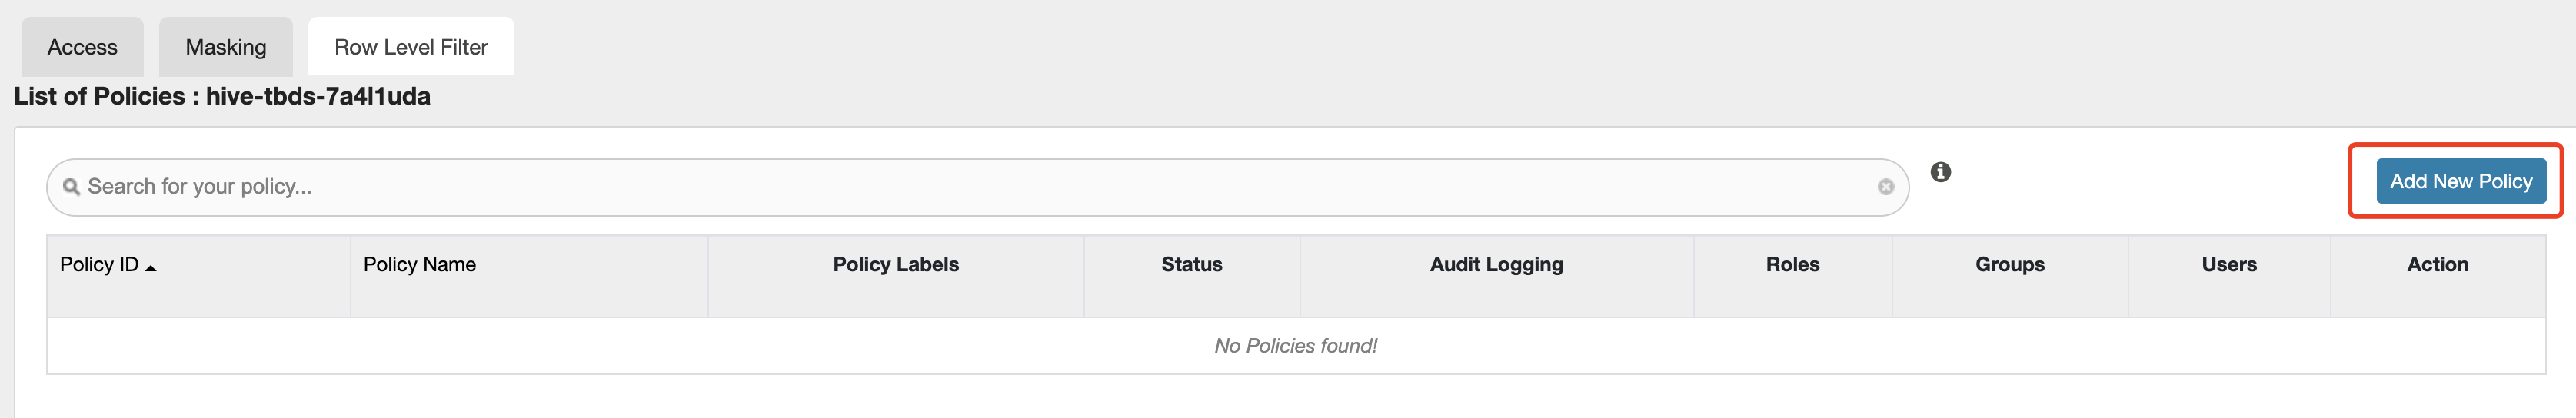The image size is (2576, 418).
Task: Select the Action column header
Action: coord(2437,265)
